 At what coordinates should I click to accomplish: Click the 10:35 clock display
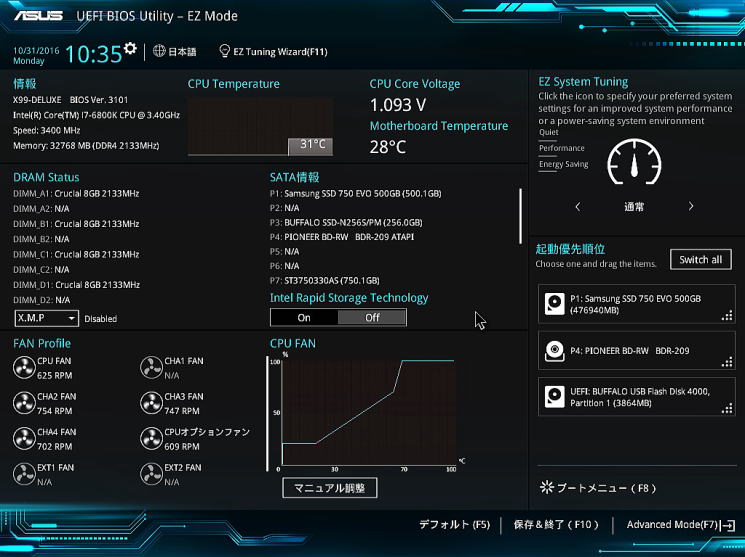click(94, 54)
